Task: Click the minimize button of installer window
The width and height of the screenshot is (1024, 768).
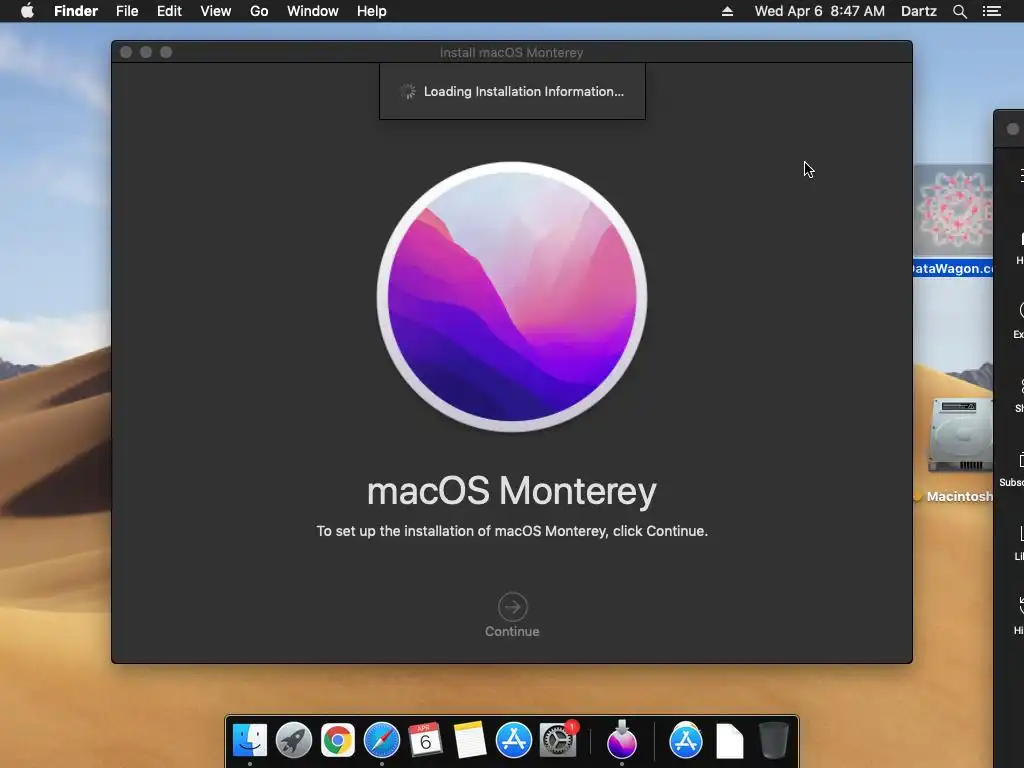Action: pos(146,52)
